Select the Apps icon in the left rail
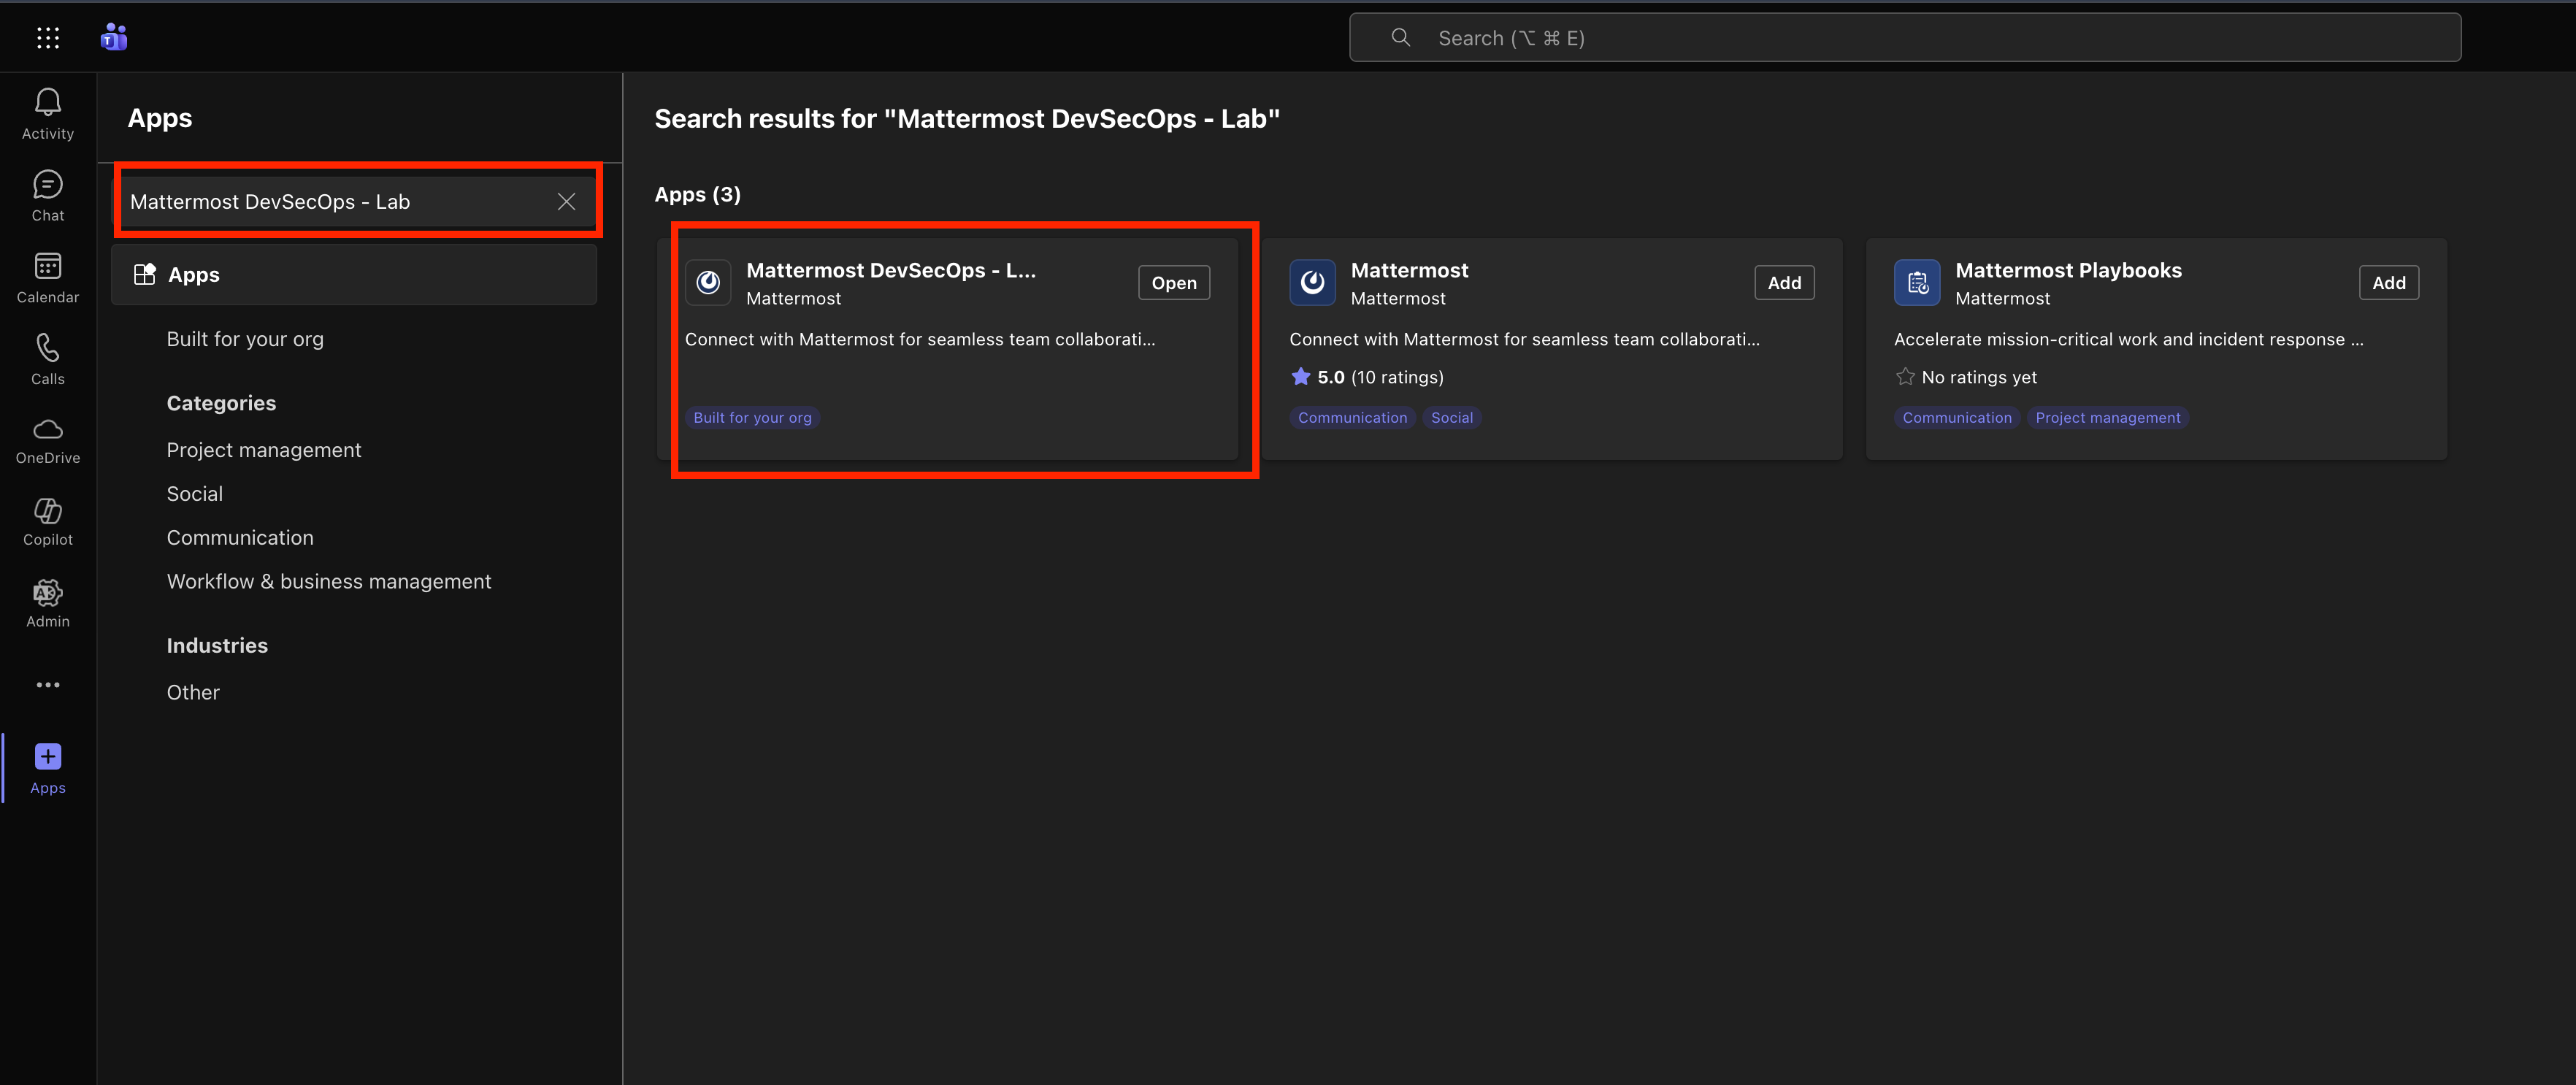Viewport: 2576px width, 1085px height. (x=47, y=767)
